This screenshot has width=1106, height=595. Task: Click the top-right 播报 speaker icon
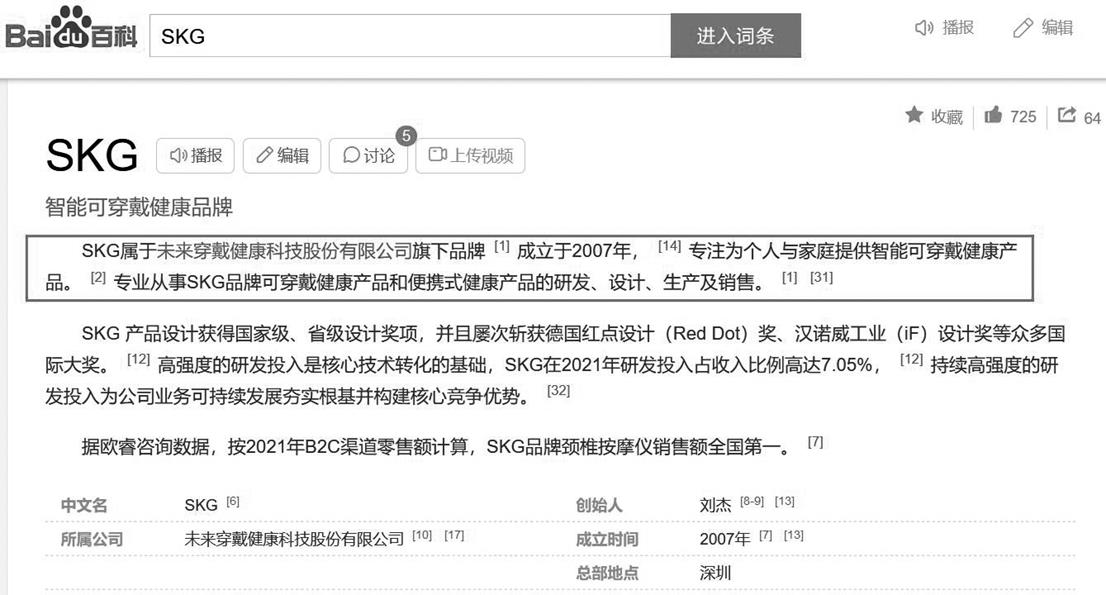coord(924,29)
